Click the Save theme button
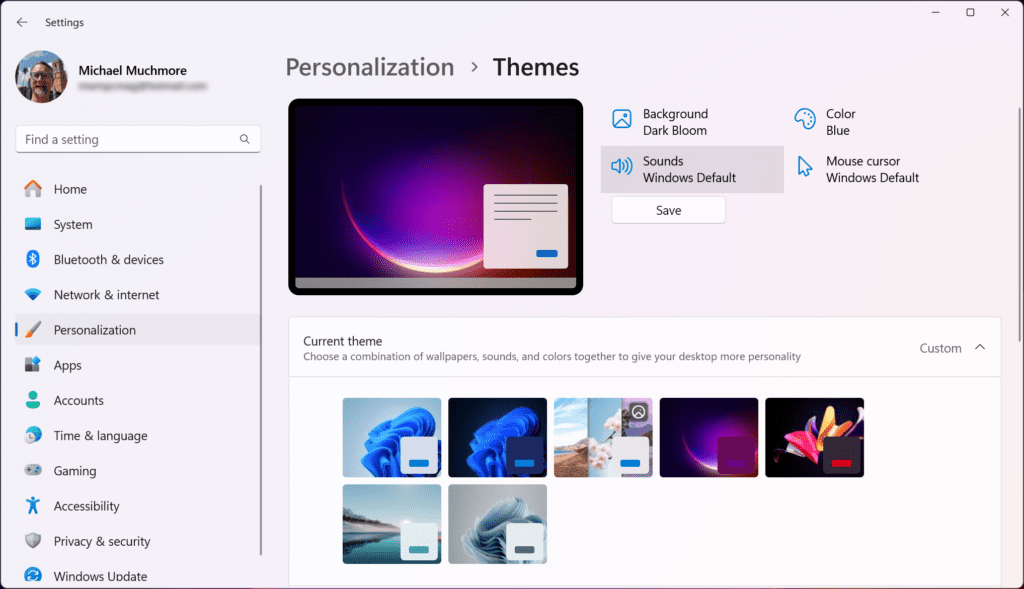 [x=668, y=210]
